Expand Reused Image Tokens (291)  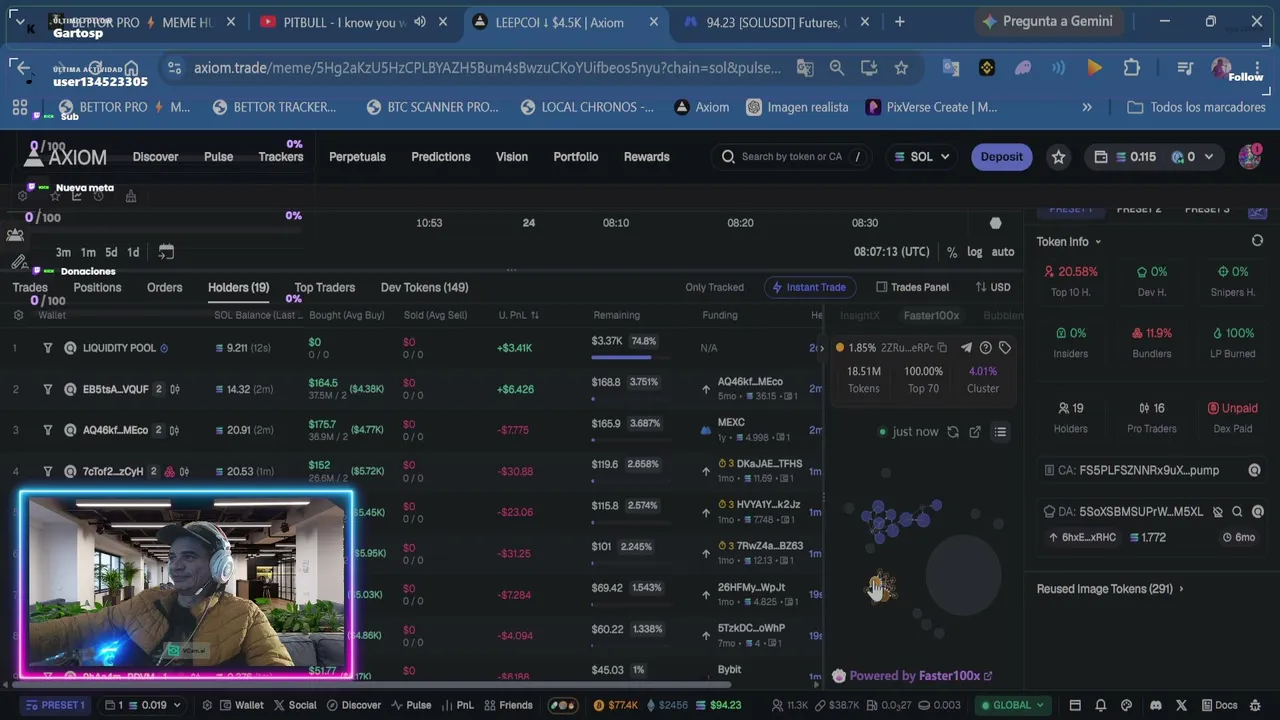(1110, 589)
